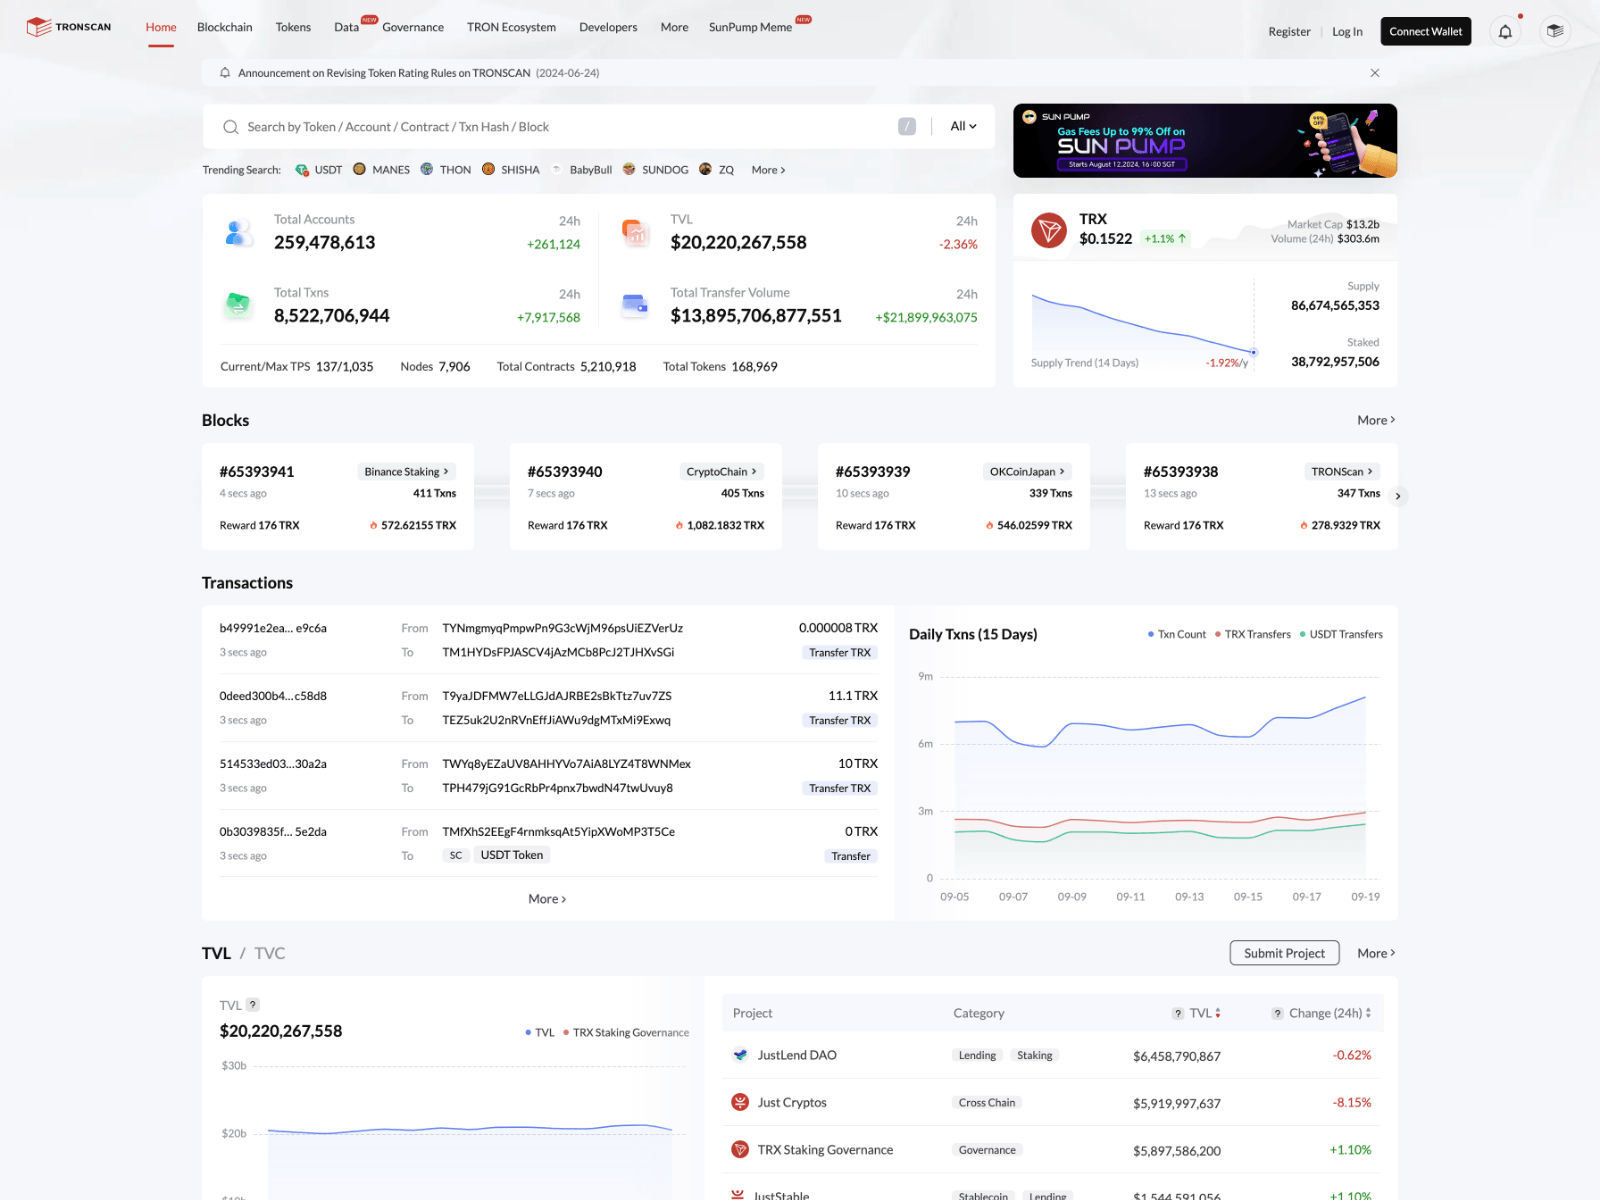The width and height of the screenshot is (1600, 1200).
Task: Open the All search filter dropdown
Action: (x=963, y=126)
